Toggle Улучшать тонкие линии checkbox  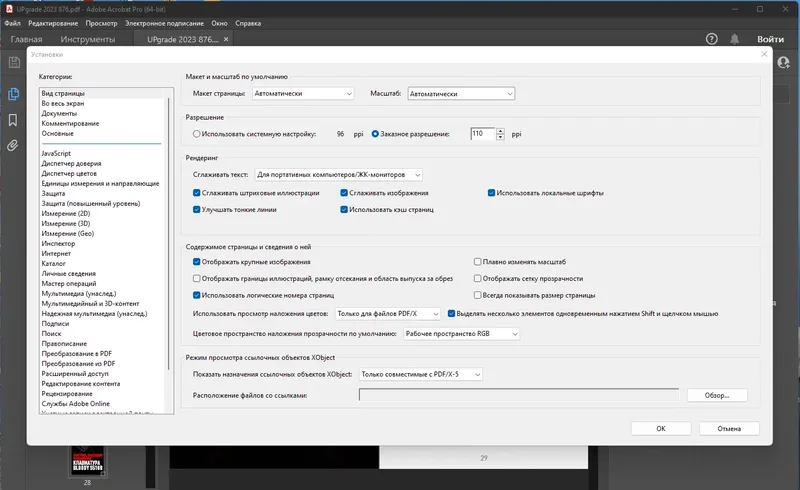(x=196, y=209)
